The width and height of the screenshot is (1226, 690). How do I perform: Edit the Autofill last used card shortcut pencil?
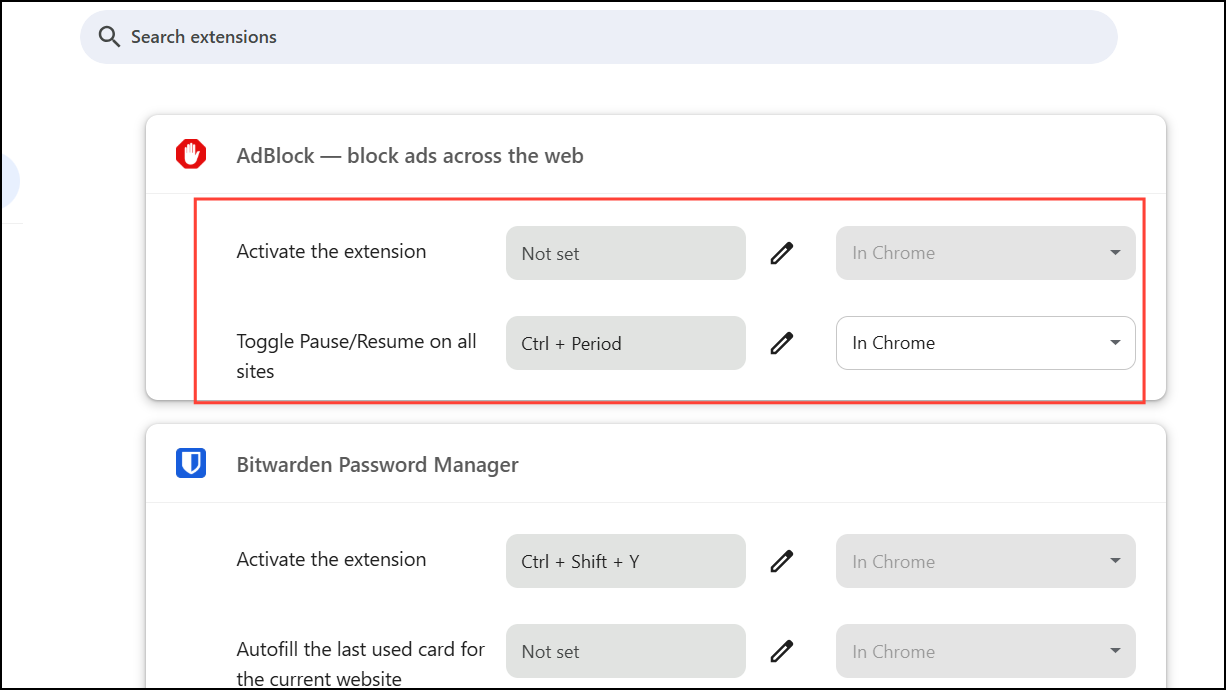(782, 651)
